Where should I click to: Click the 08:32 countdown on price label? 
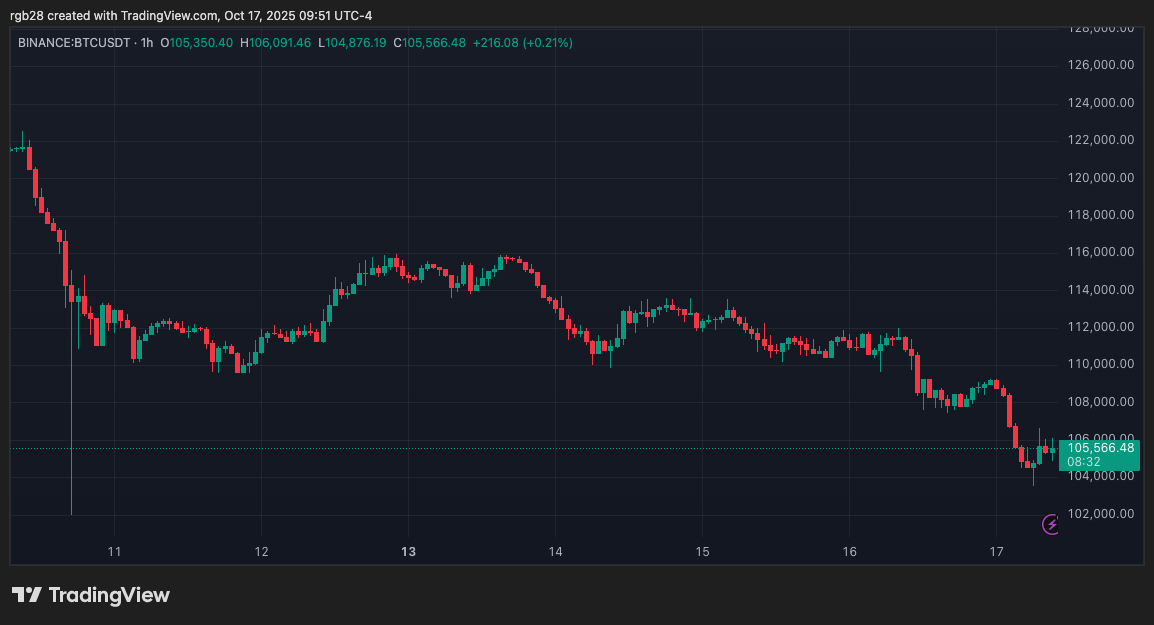[x=1082, y=463]
